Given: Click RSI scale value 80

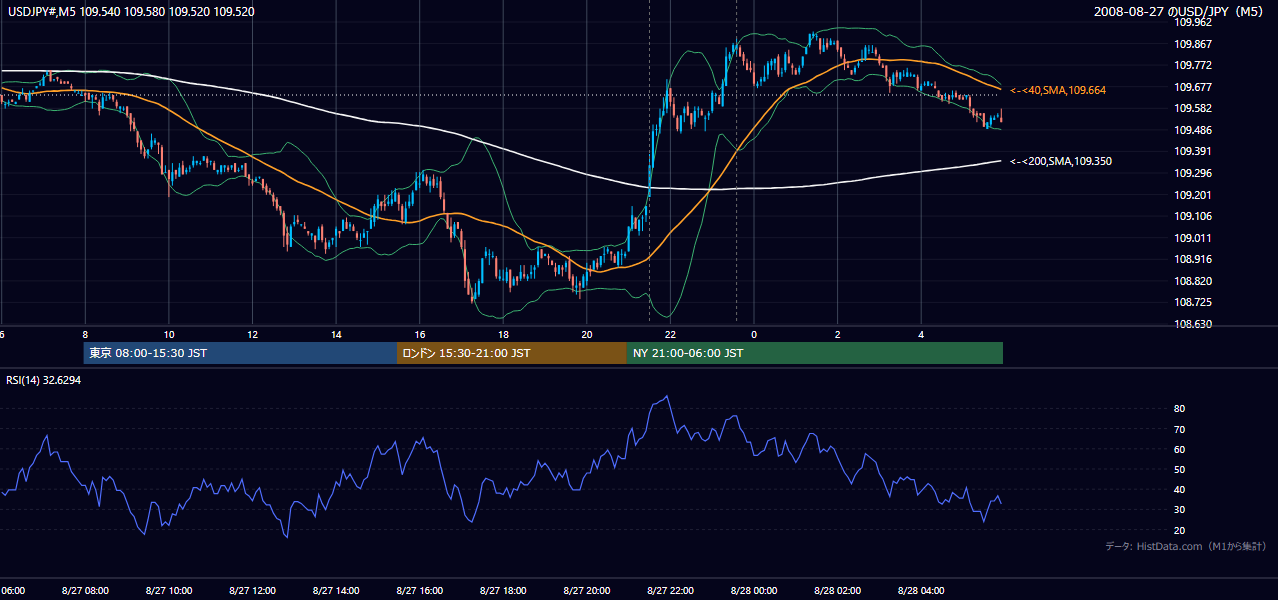Looking at the screenshot, I should [x=1180, y=409].
